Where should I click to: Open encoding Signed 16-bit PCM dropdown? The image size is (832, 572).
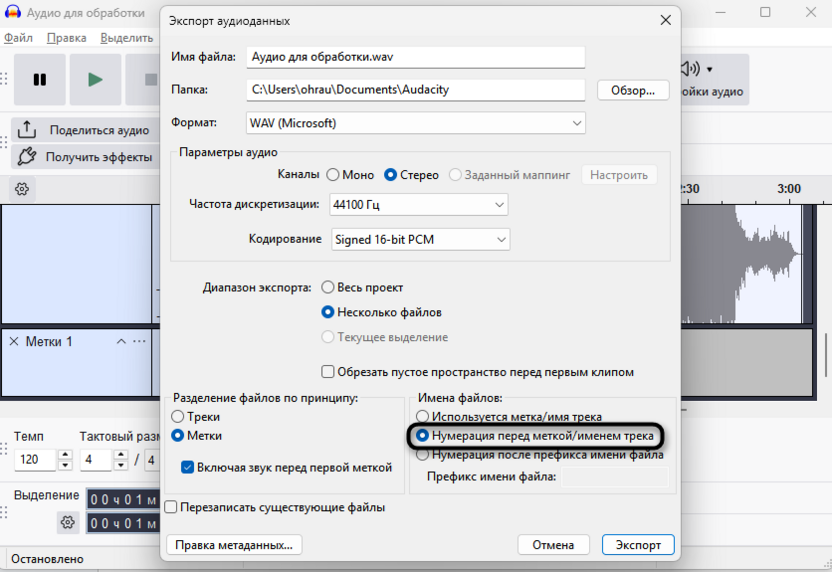tap(420, 239)
